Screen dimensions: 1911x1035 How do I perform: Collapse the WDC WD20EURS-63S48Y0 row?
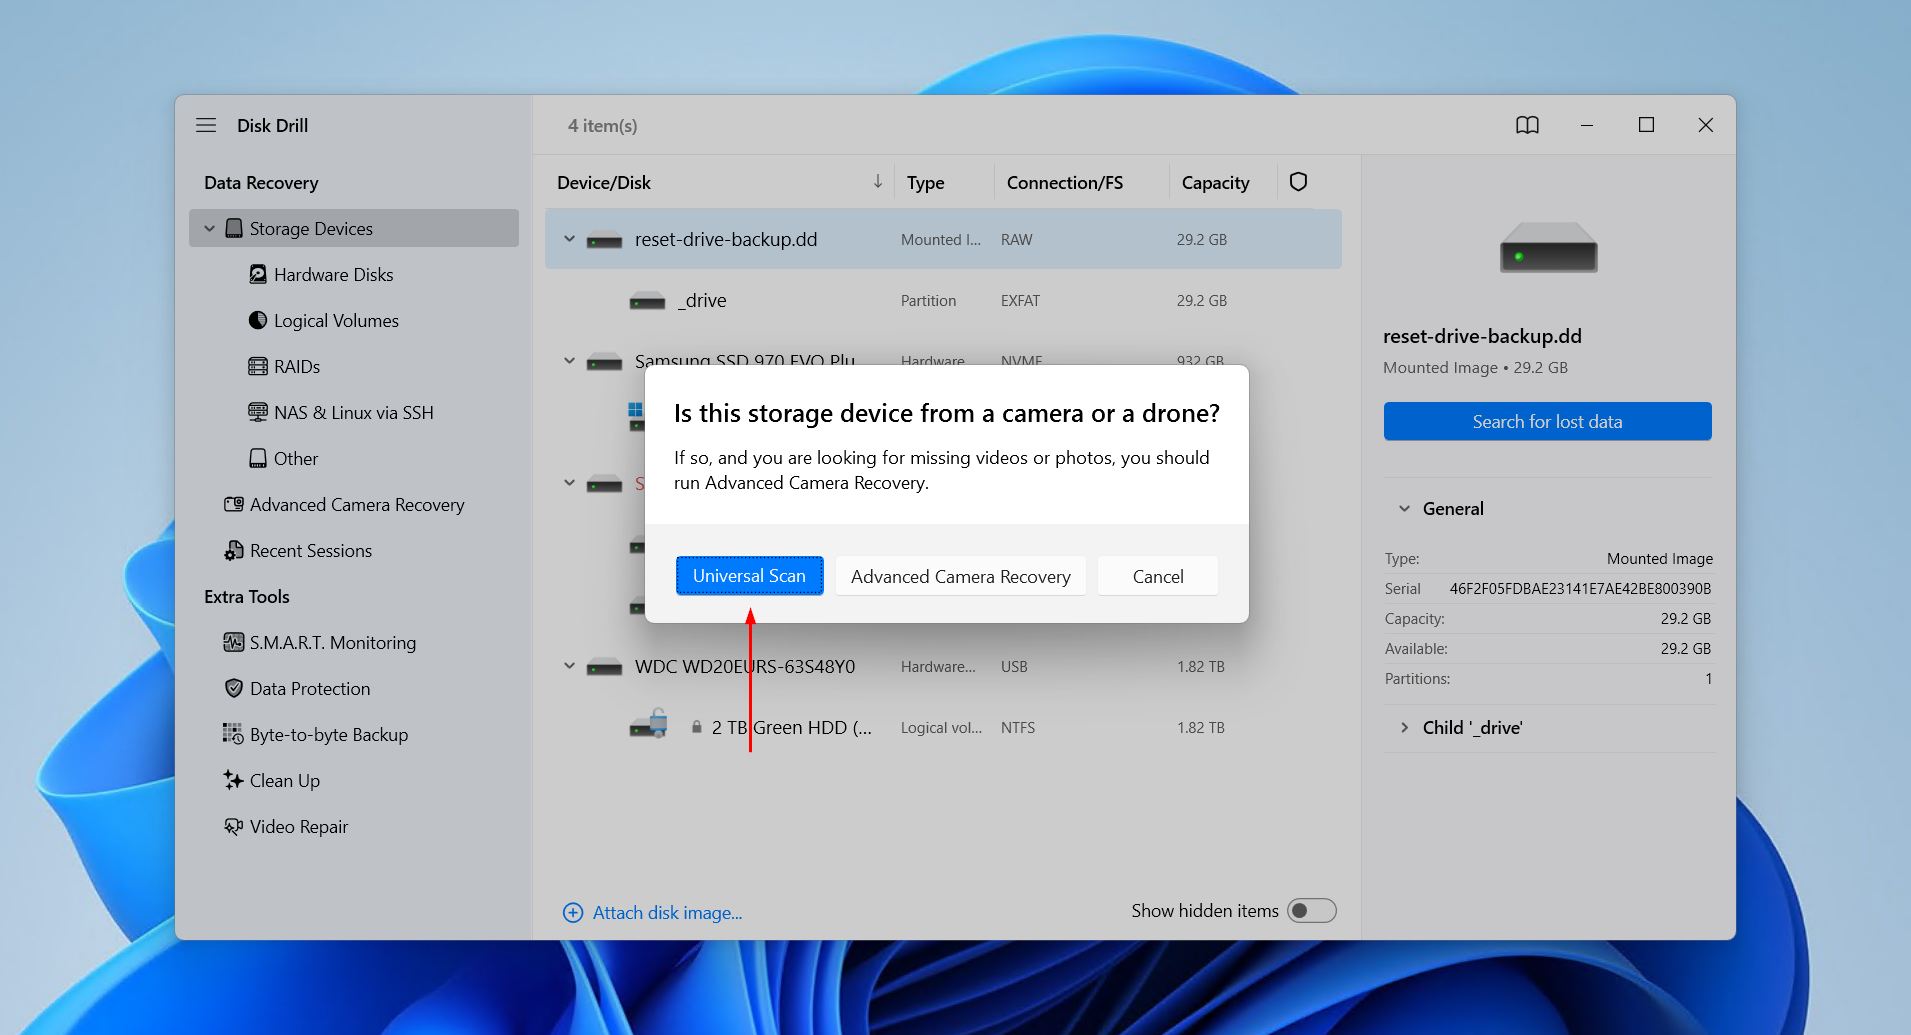[x=569, y=666]
